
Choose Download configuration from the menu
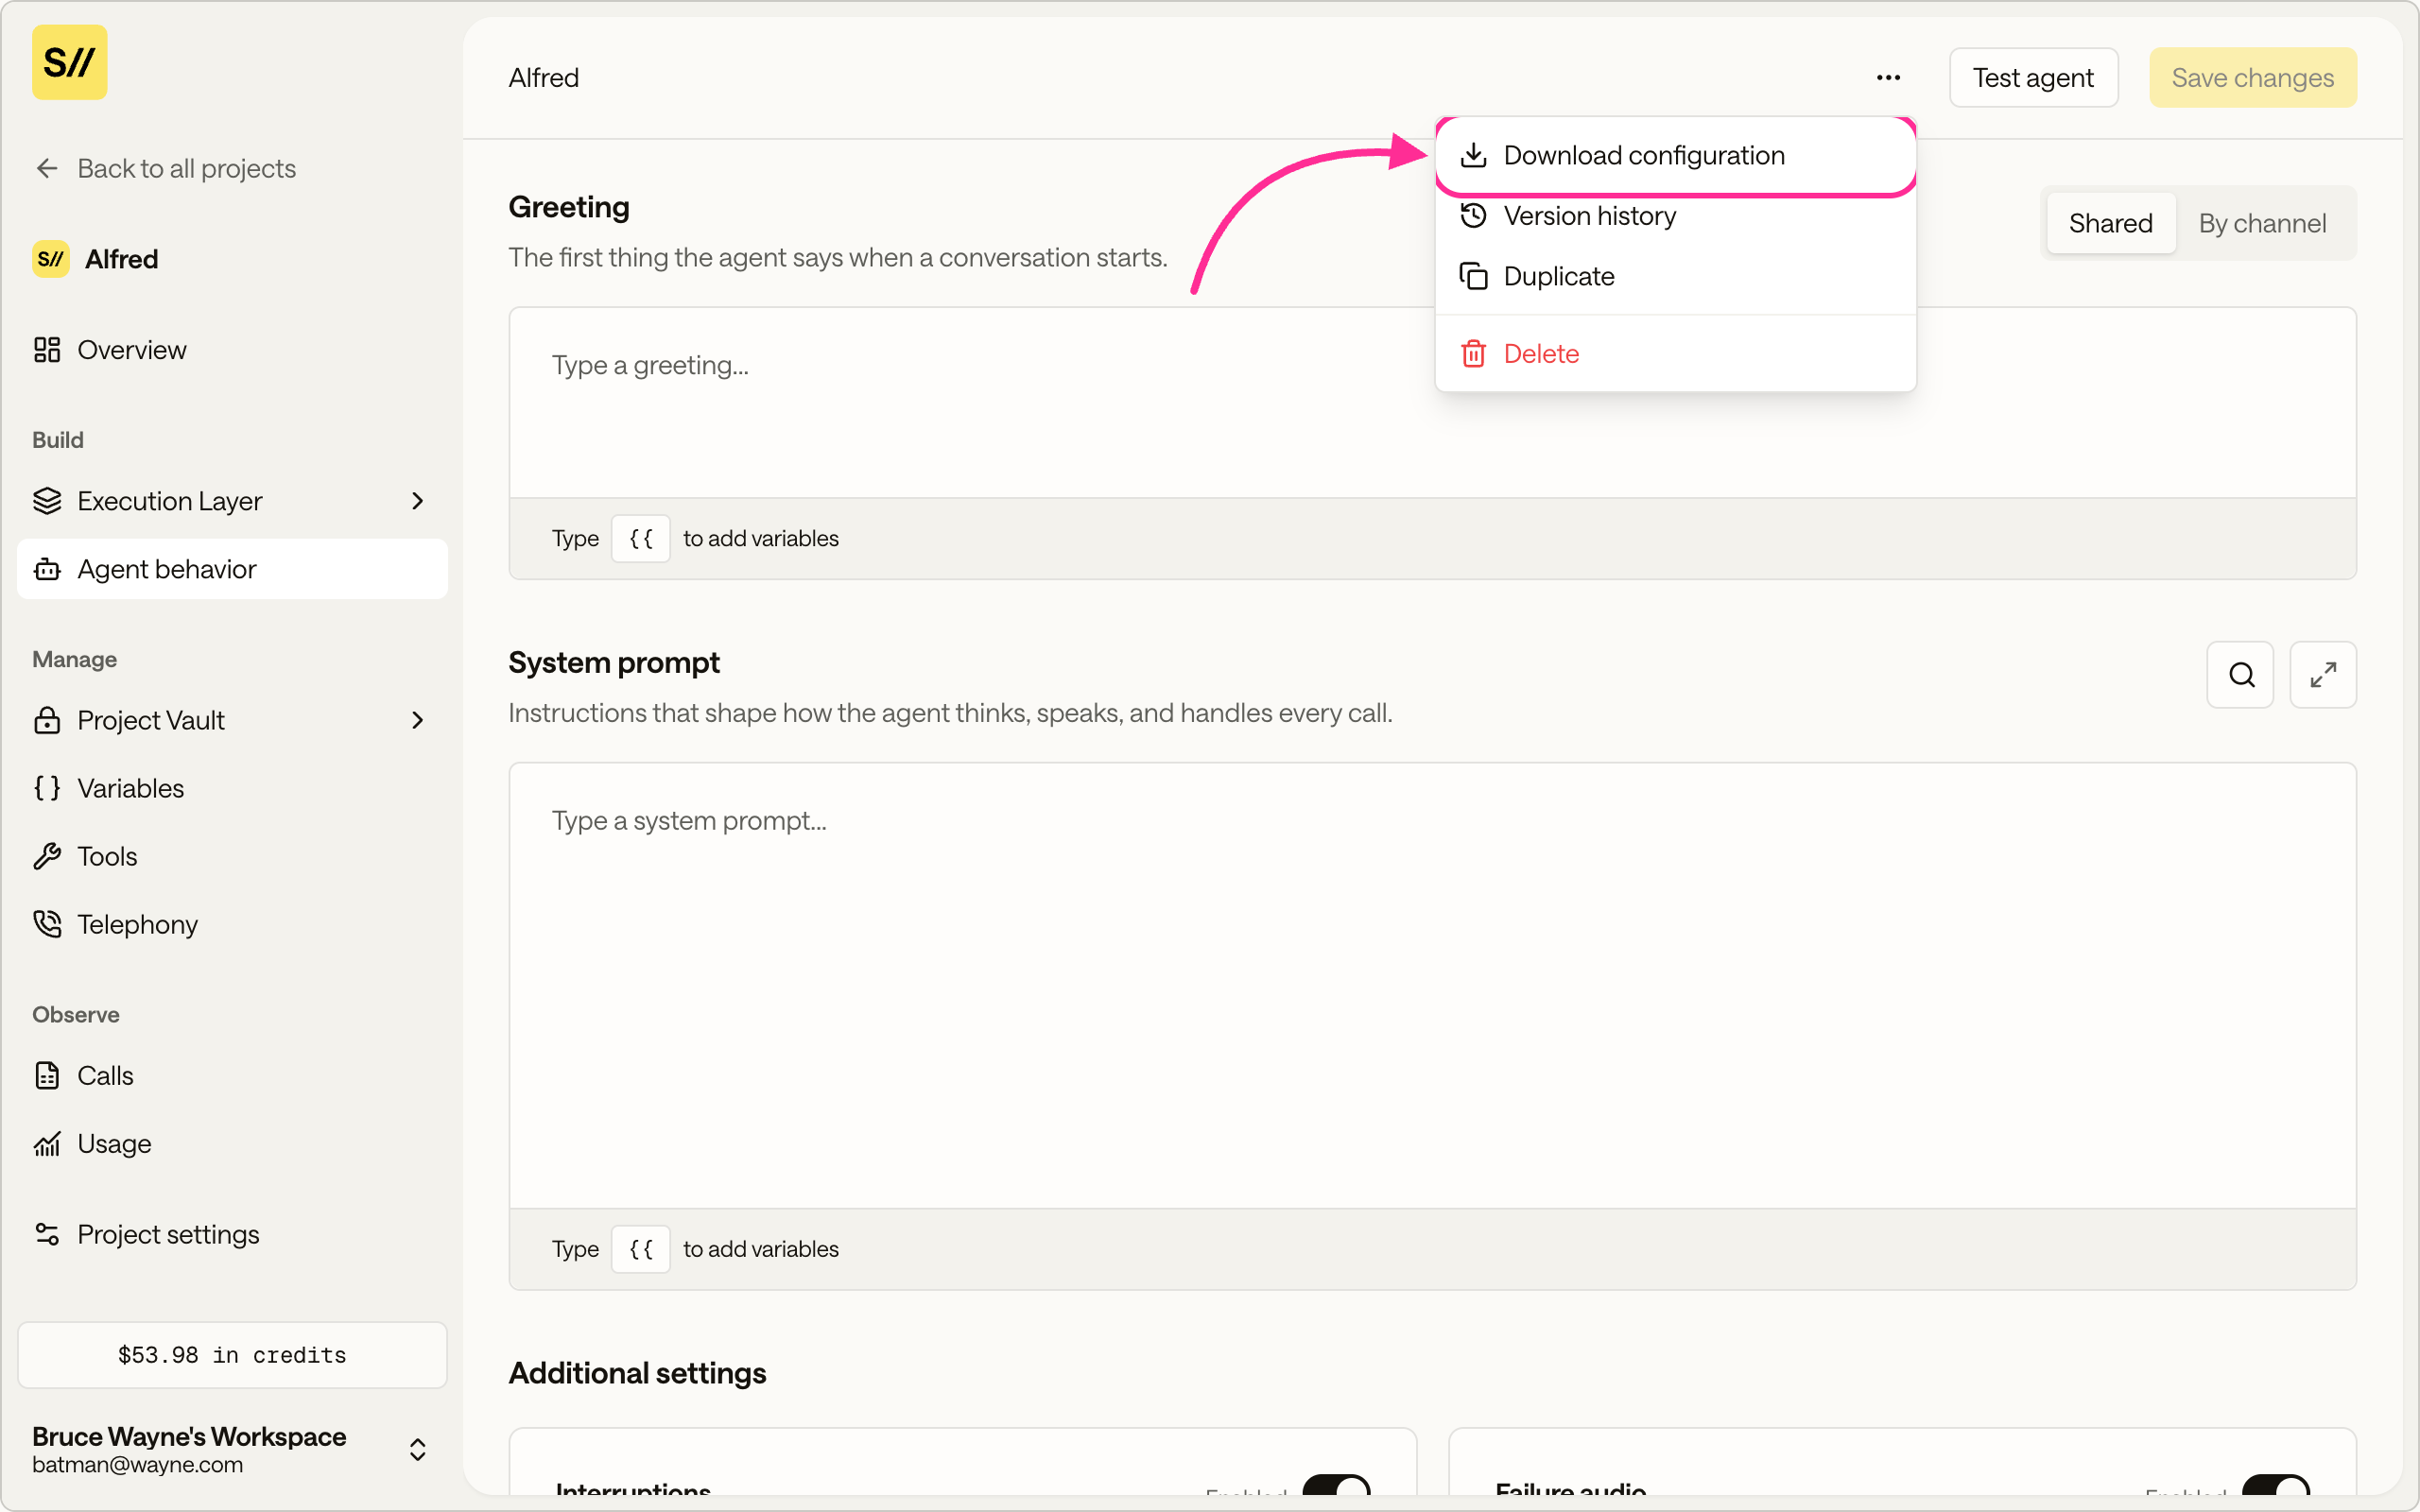(x=1675, y=155)
